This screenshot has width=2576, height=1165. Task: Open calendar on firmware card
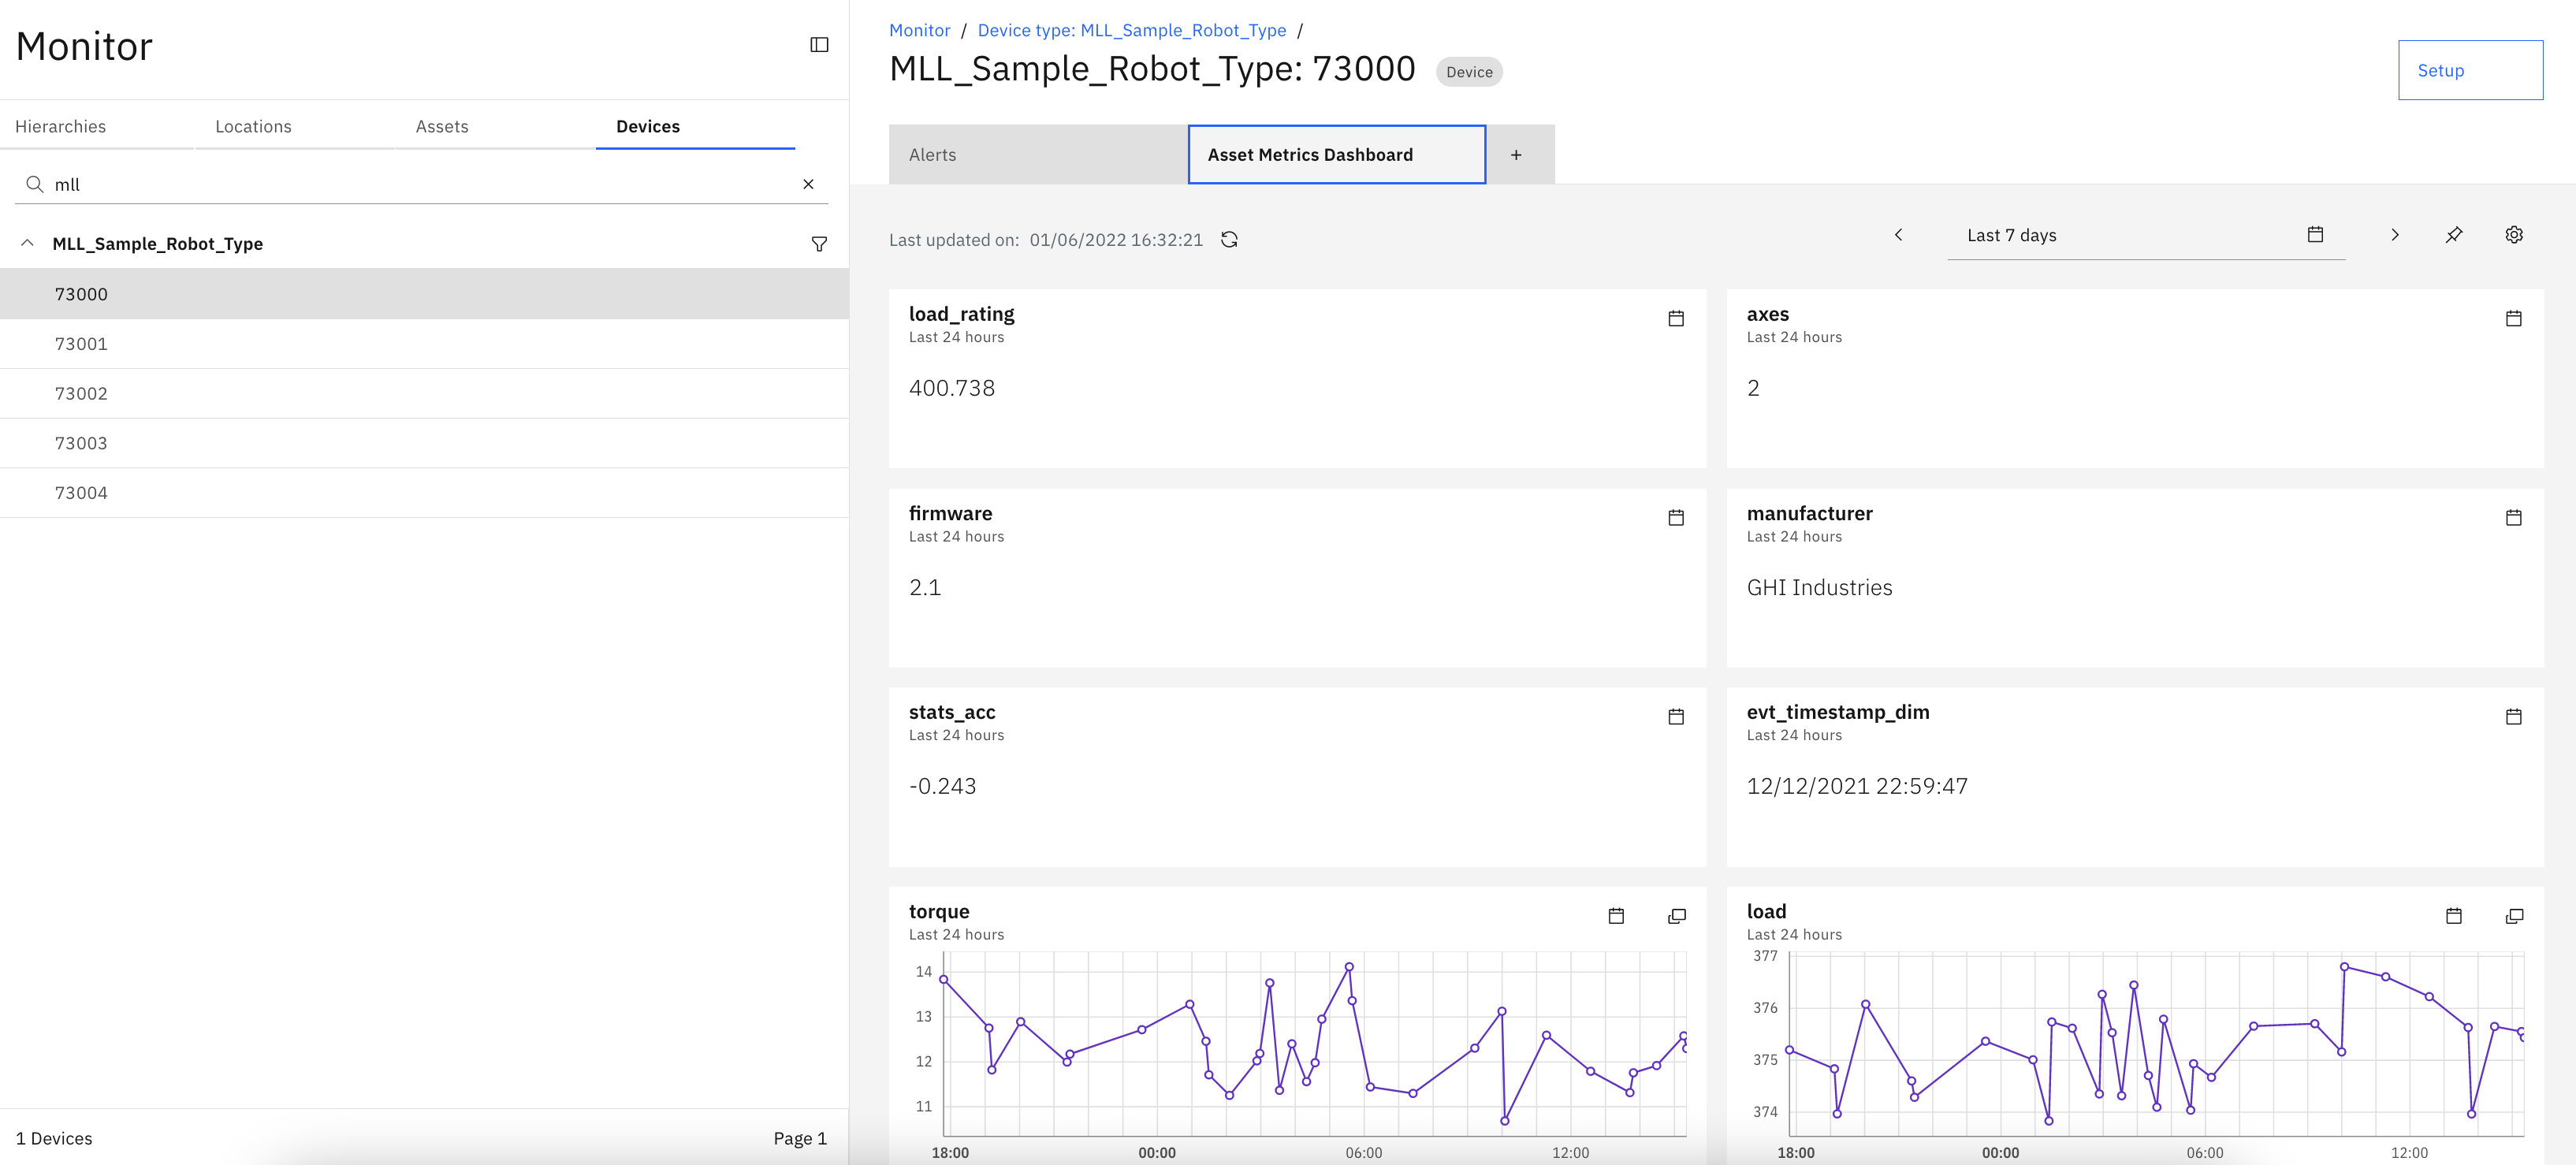click(x=1676, y=518)
